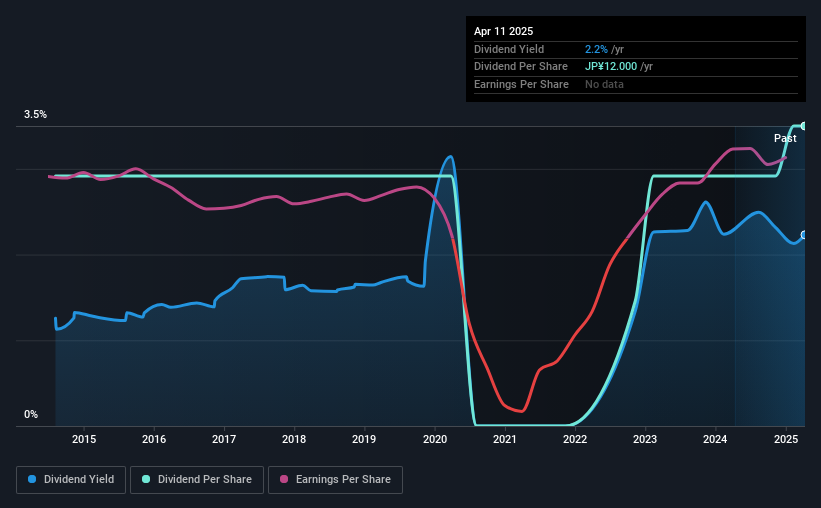Click the Past label in the chart
This screenshot has width=821, height=508.
coord(785,138)
